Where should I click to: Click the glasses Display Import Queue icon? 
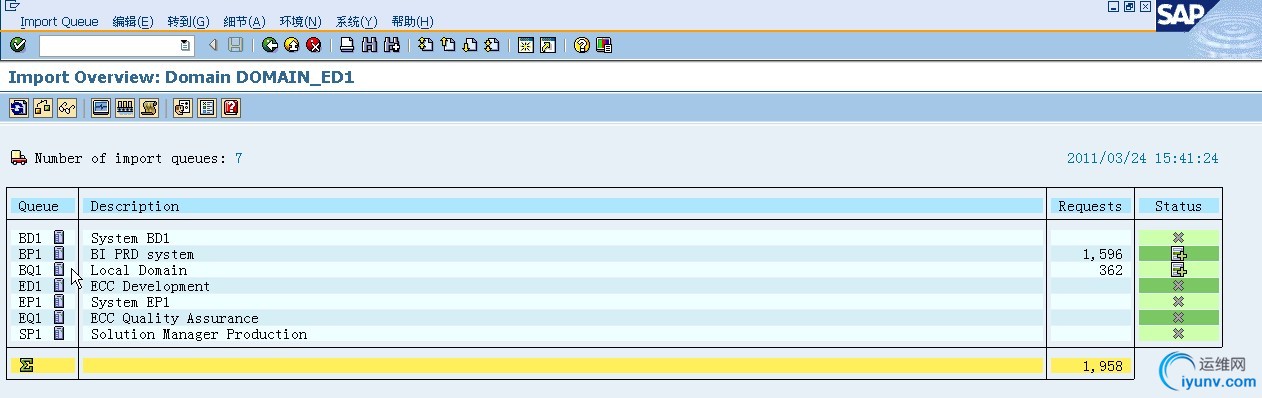(66, 107)
